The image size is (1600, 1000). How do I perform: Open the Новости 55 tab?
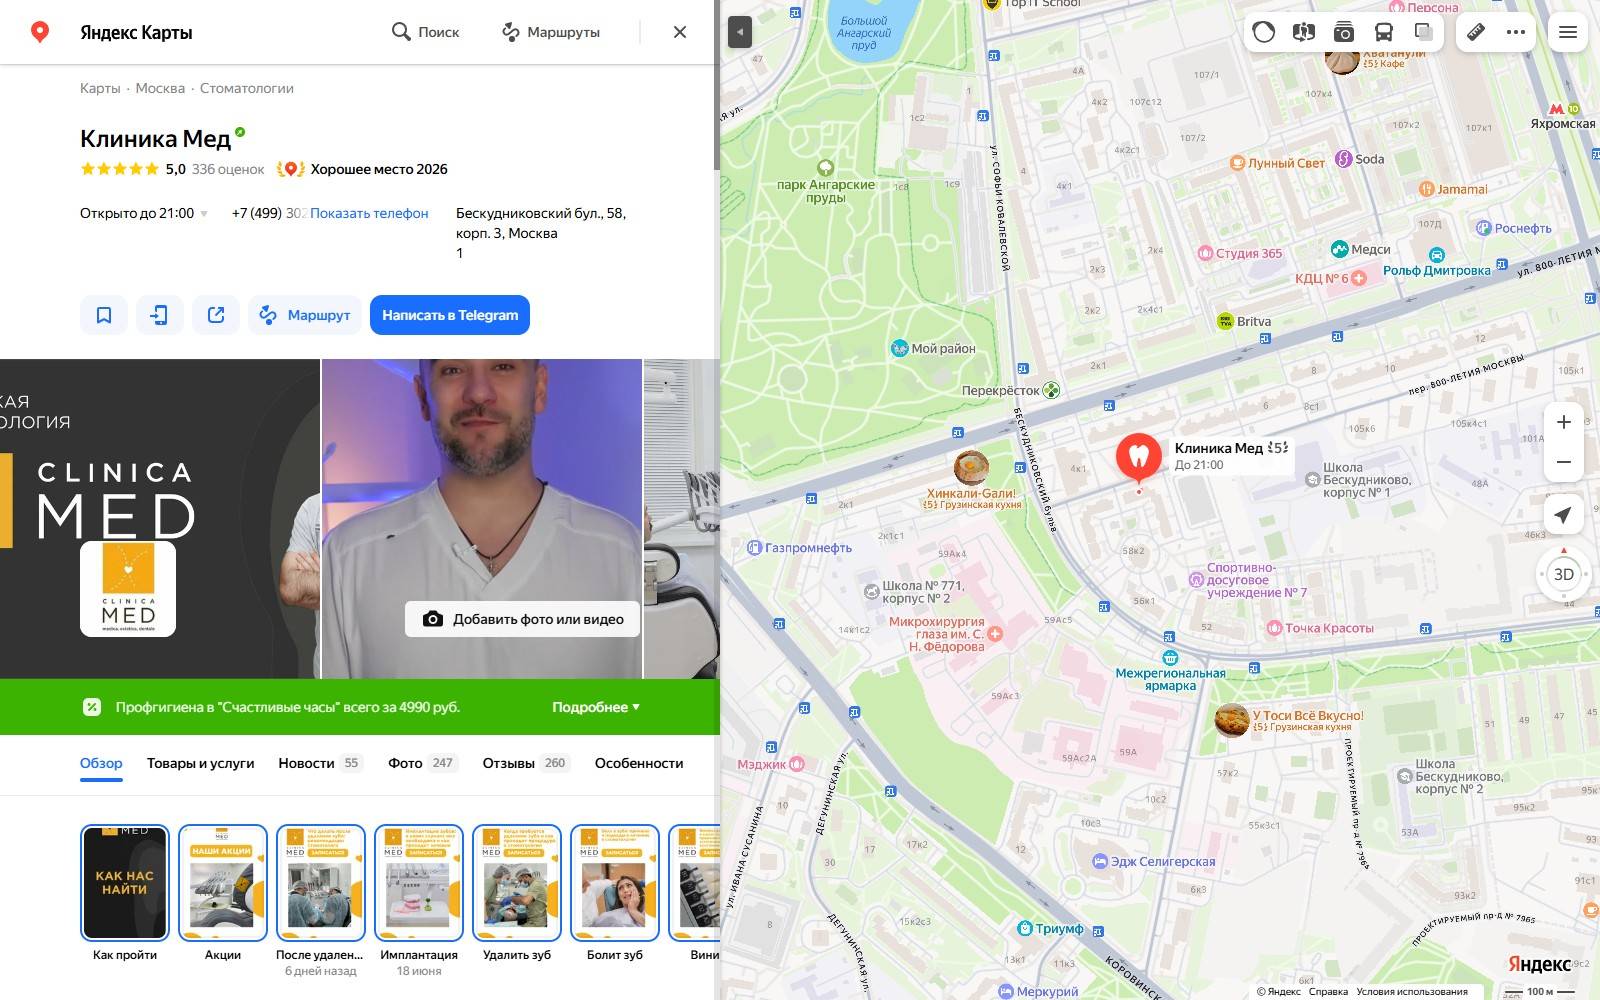coord(320,763)
